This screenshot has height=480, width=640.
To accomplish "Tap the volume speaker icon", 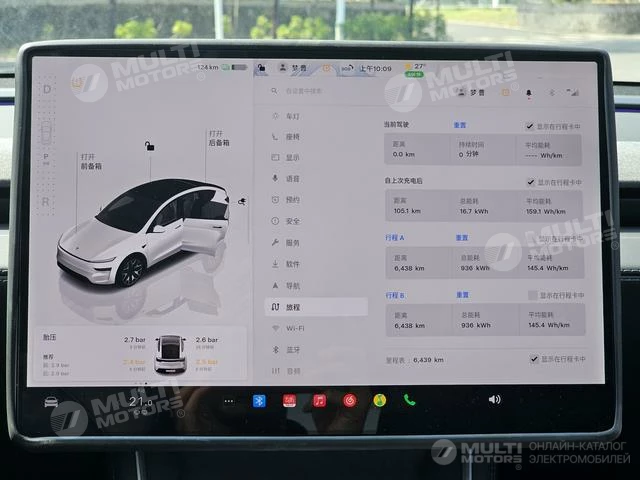I will point(494,399).
